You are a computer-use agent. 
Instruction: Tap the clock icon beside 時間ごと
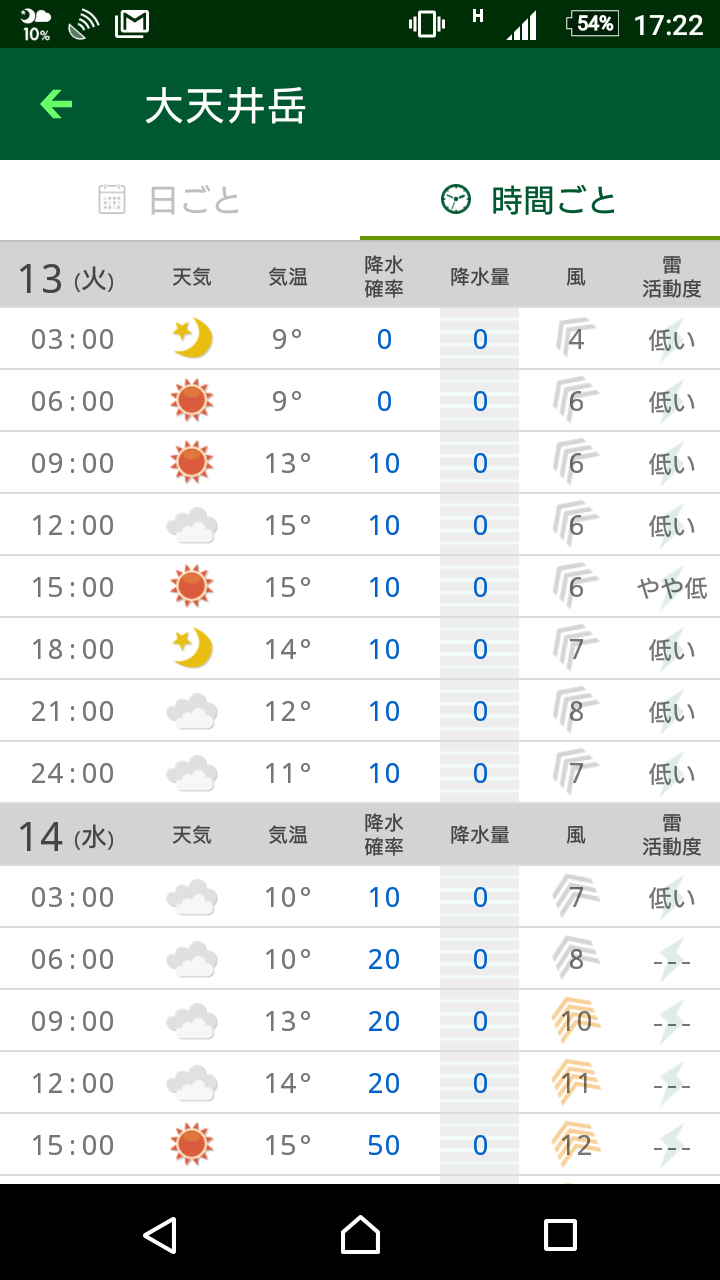coord(456,200)
